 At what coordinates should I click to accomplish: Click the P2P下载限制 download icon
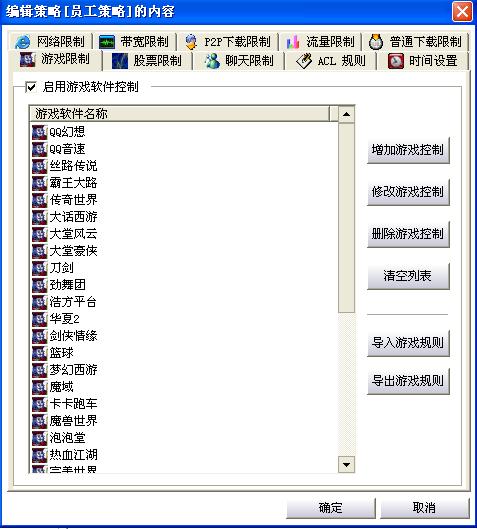(191, 42)
